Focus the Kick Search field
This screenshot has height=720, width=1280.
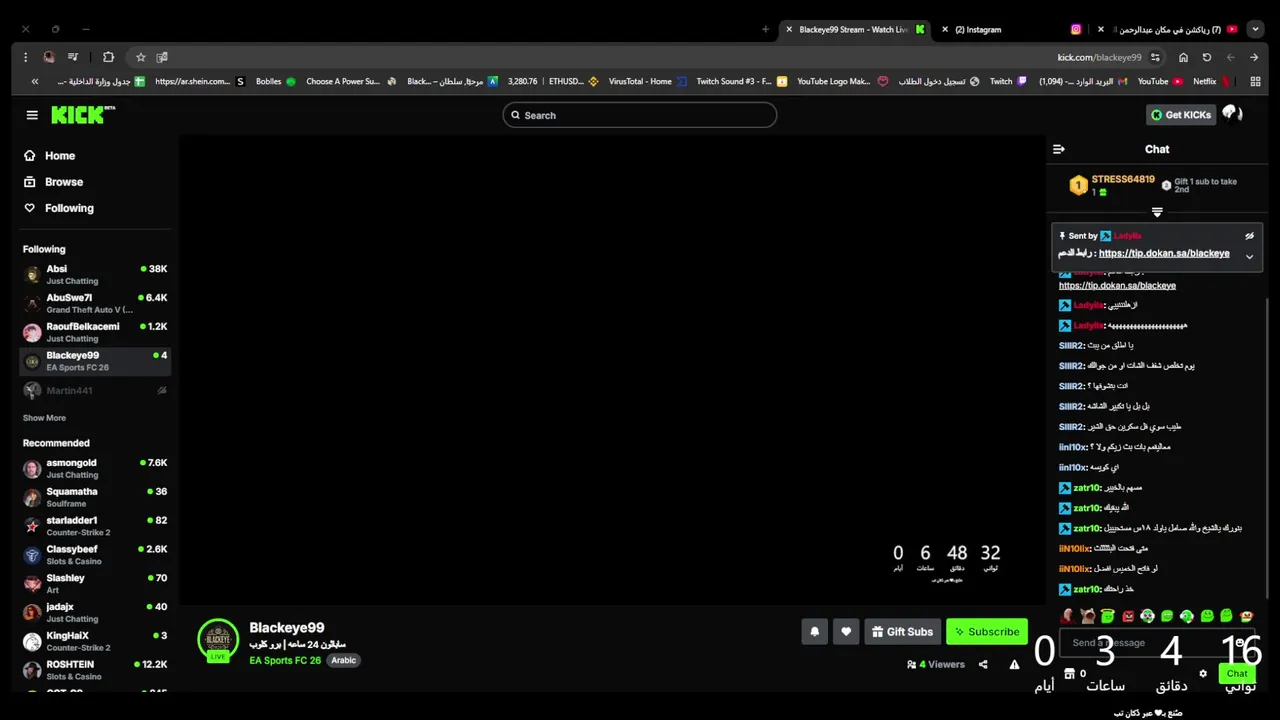(x=639, y=115)
